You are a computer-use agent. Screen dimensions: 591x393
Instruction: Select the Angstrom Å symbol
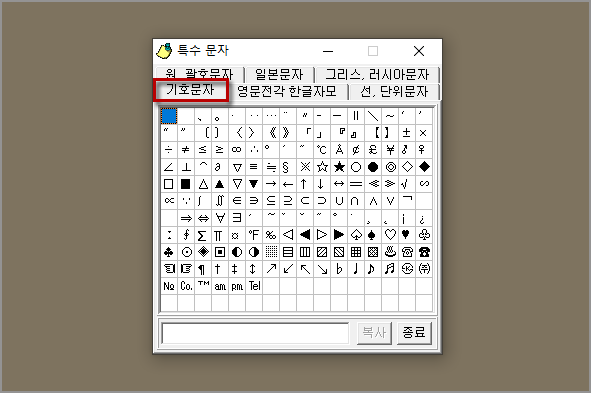(x=339, y=150)
